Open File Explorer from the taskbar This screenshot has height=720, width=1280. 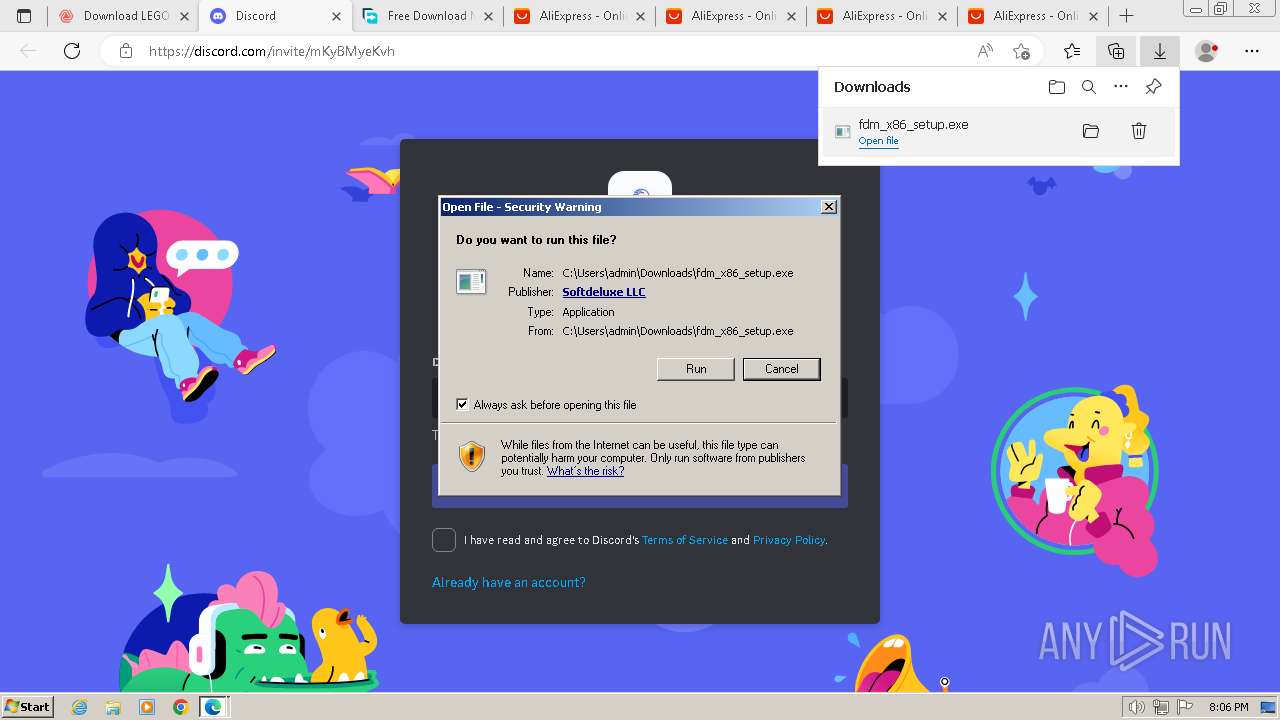(x=113, y=707)
